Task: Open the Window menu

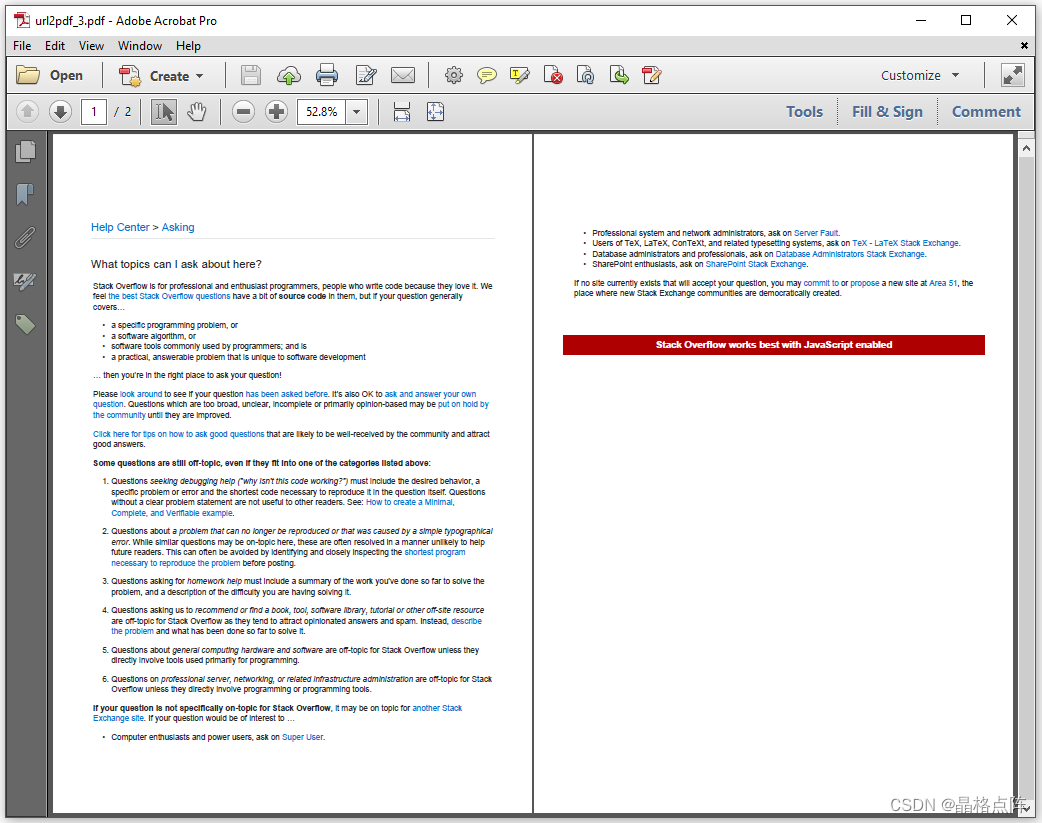Action: (x=140, y=46)
